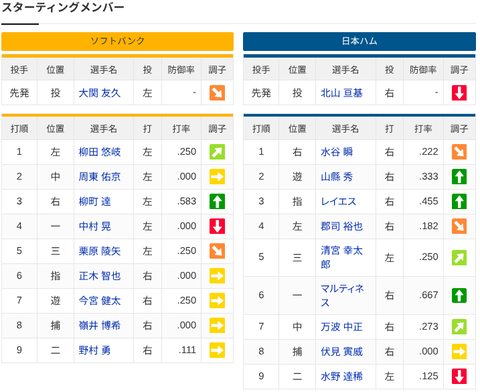Click the condition arrow icon for 大関 友久
480x392 pixels.
[217, 93]
